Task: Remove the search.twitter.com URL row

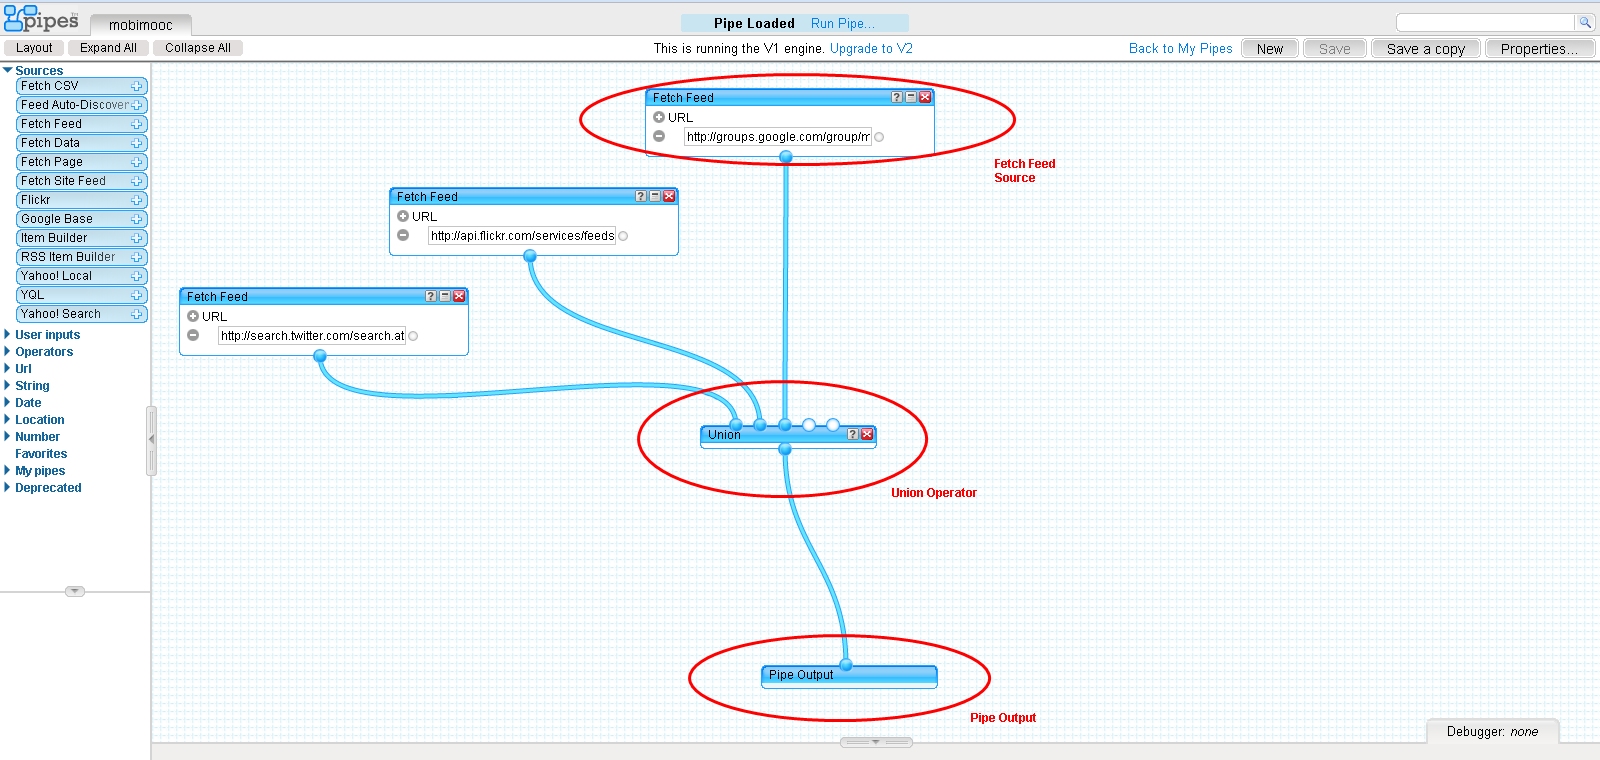Action: pos(193,335)
